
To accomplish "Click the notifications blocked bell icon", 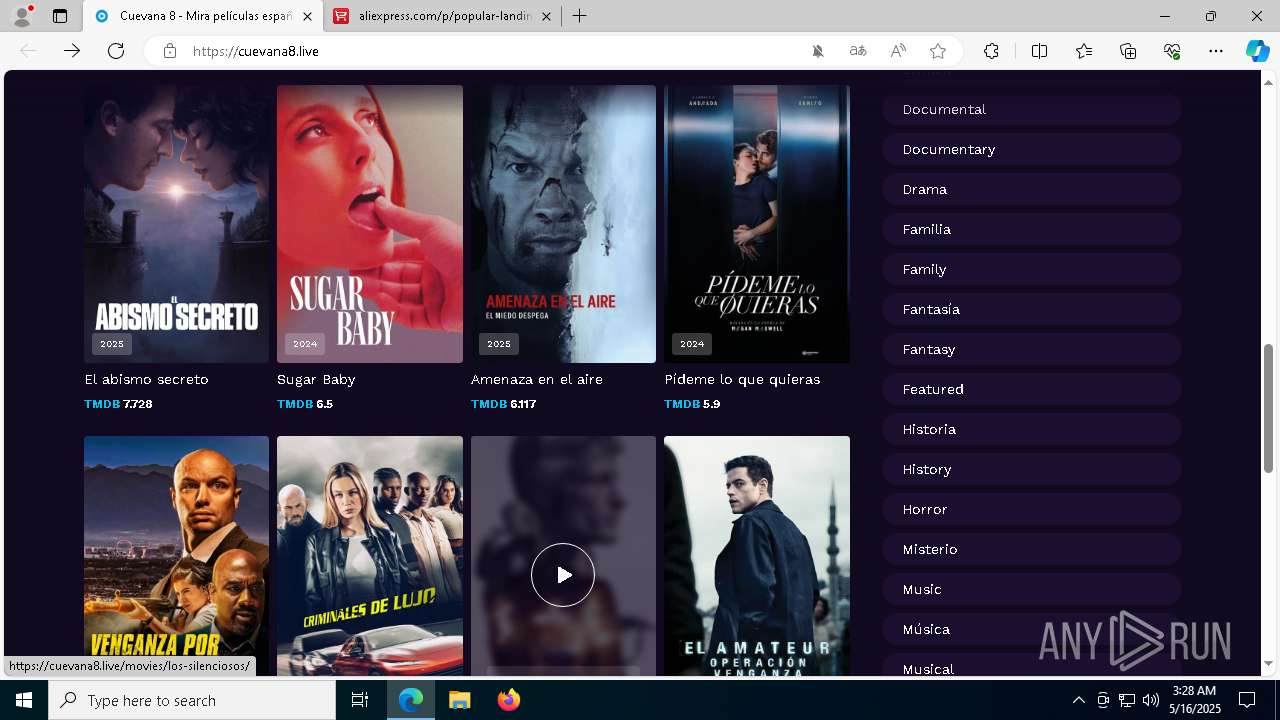I will [818, 51].
